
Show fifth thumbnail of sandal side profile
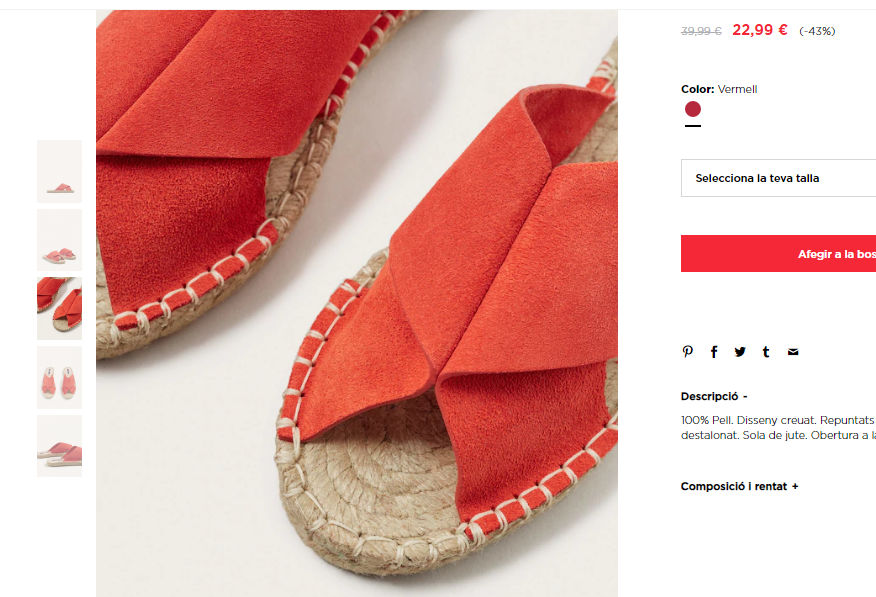[59, 446]
